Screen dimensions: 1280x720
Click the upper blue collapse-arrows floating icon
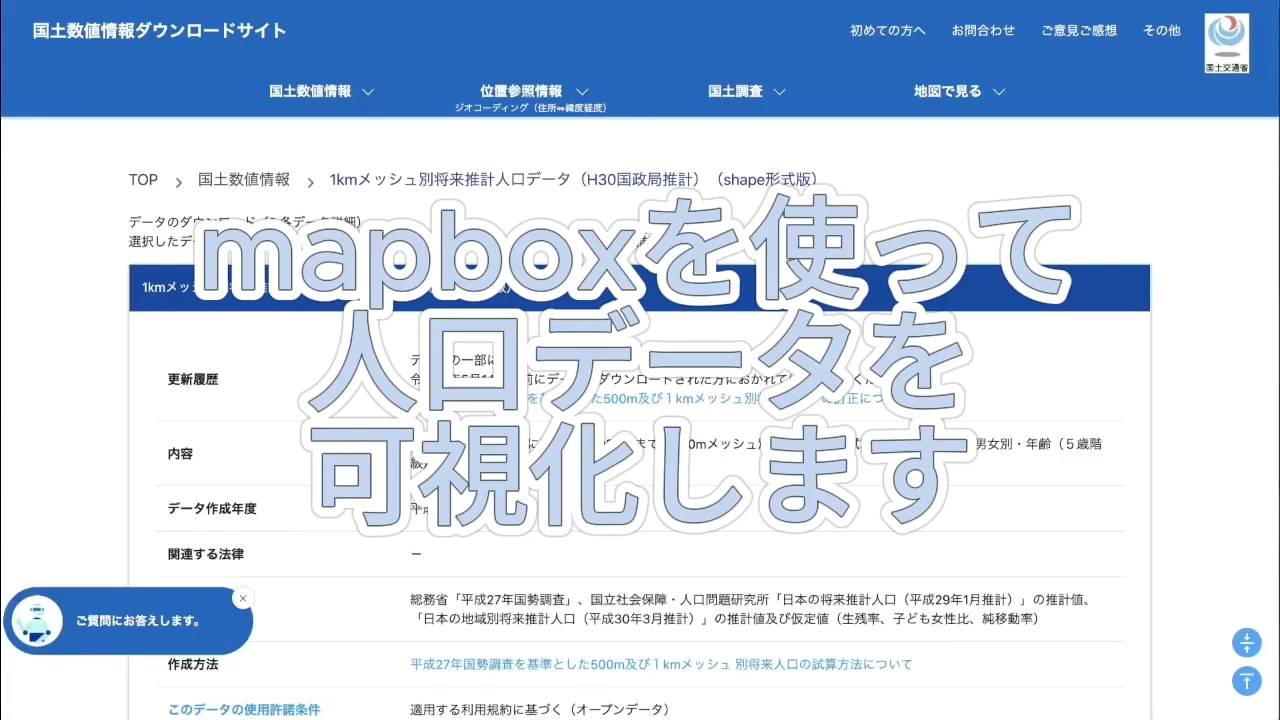[x=1246, y=643]
